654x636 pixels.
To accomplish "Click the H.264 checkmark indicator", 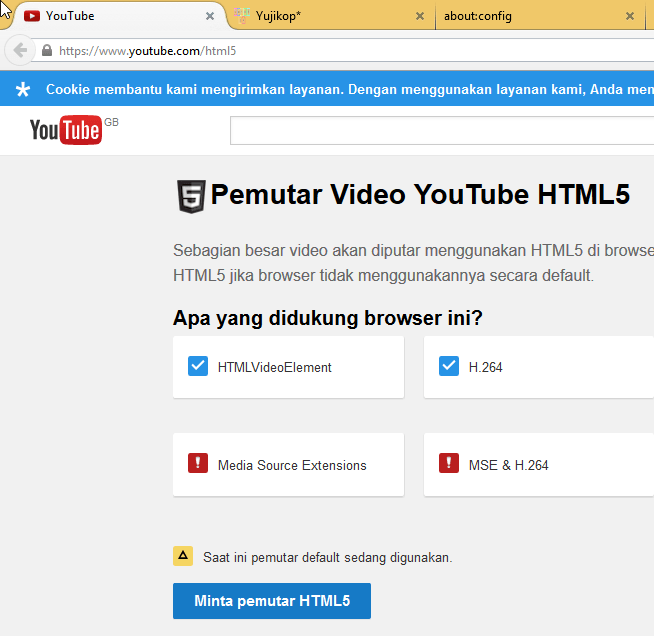I will (x=449, y=366).
